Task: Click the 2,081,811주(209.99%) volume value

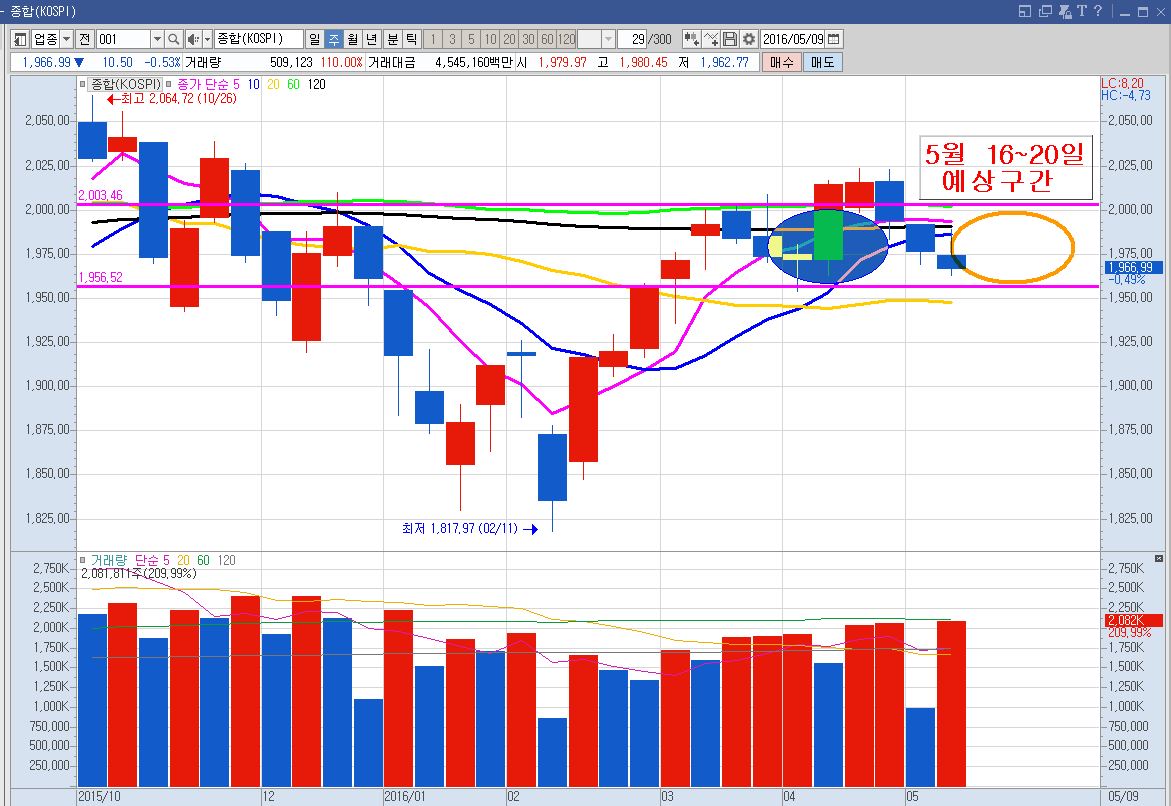Action: pos(138,574)
